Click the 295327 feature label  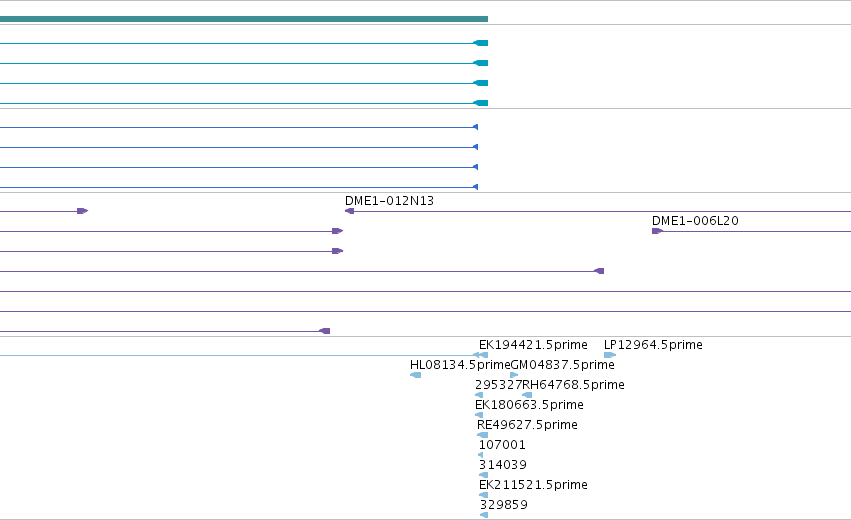click(498, 385)
